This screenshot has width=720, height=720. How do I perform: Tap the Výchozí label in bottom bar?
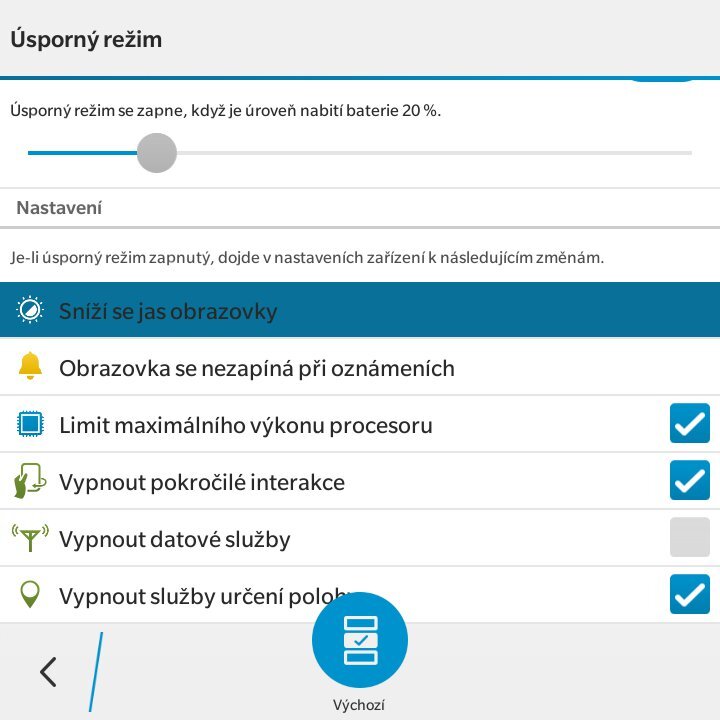tap(359, 705)
